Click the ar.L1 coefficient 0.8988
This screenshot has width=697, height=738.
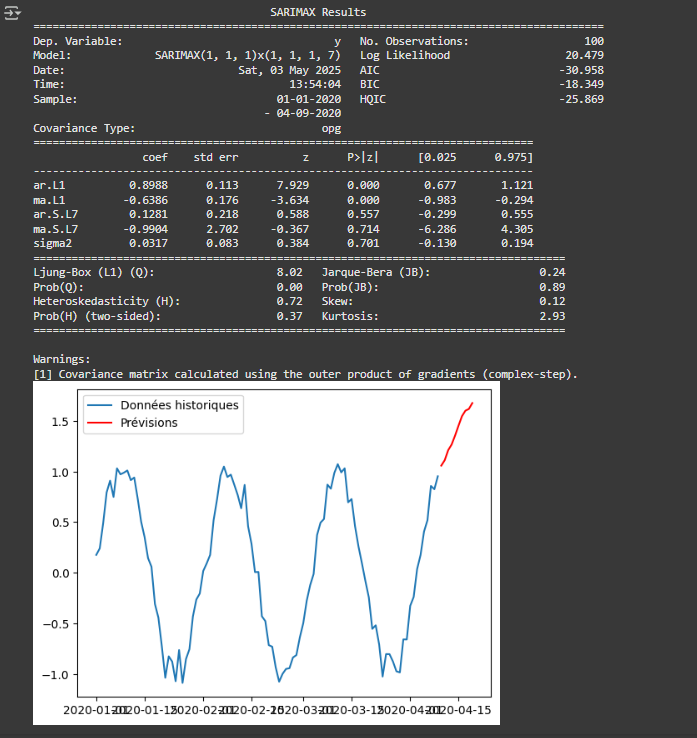tap(148, 185)
